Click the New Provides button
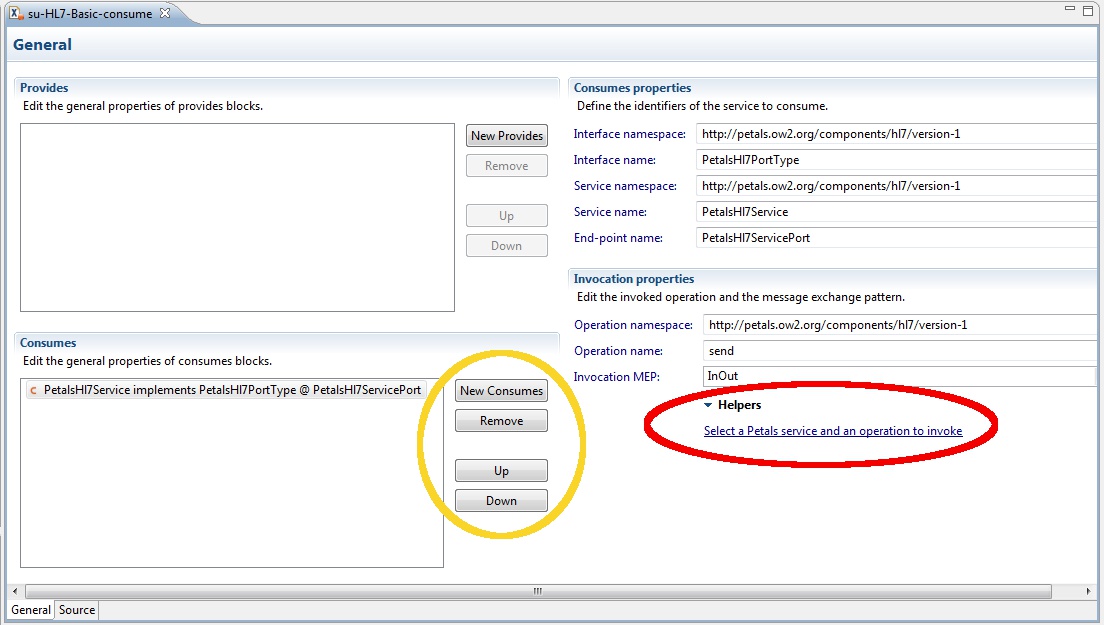This screenshot has height=625, width=1104. pyautogui.click(x=506, y=136)
